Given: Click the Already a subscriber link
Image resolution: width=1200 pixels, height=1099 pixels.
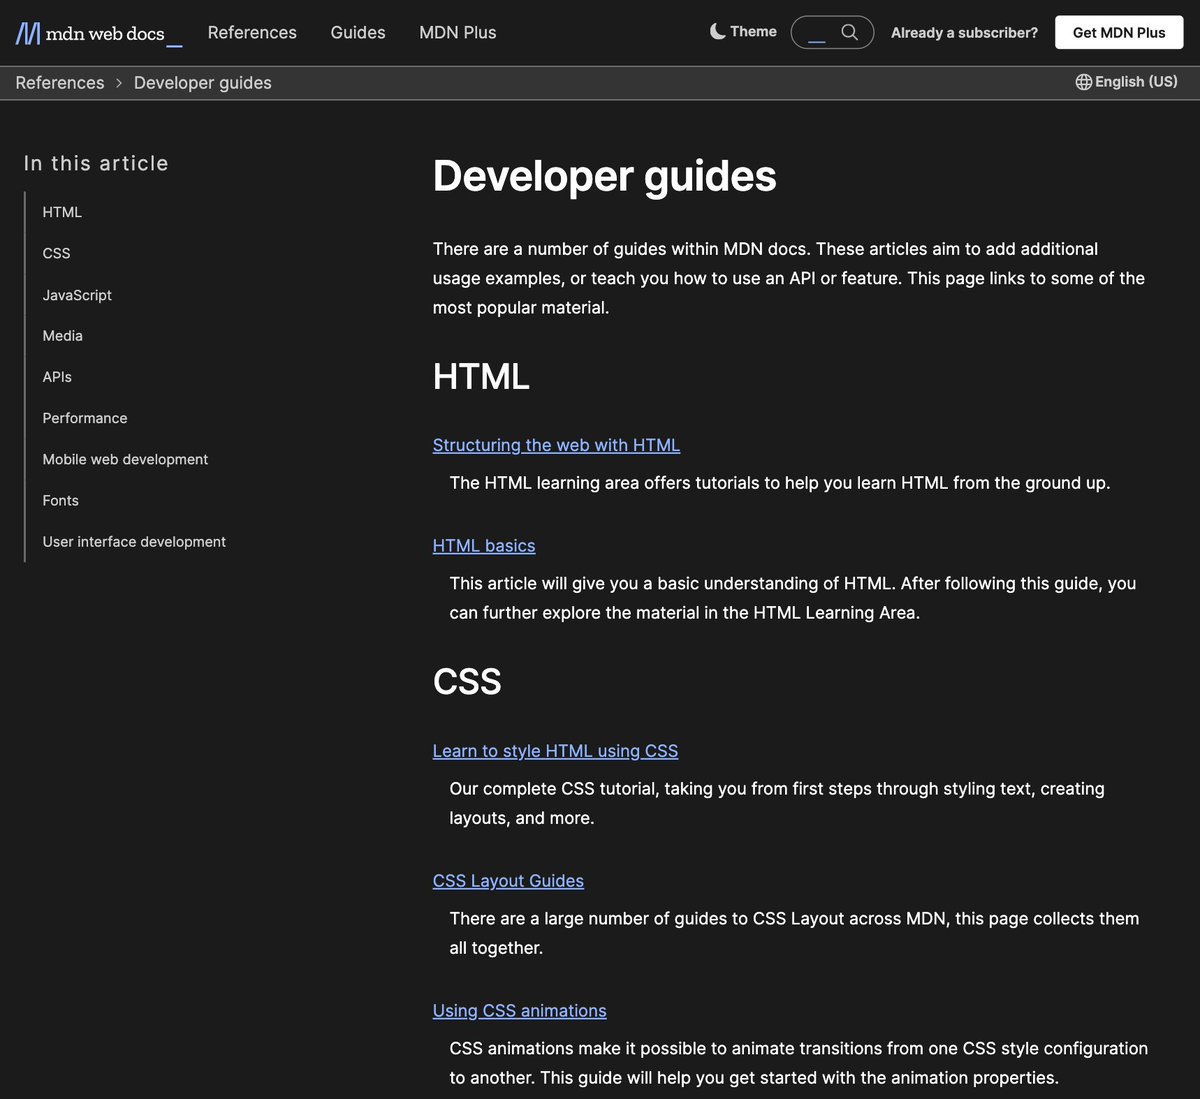Looking at the screenshot, I should (964, 33).
